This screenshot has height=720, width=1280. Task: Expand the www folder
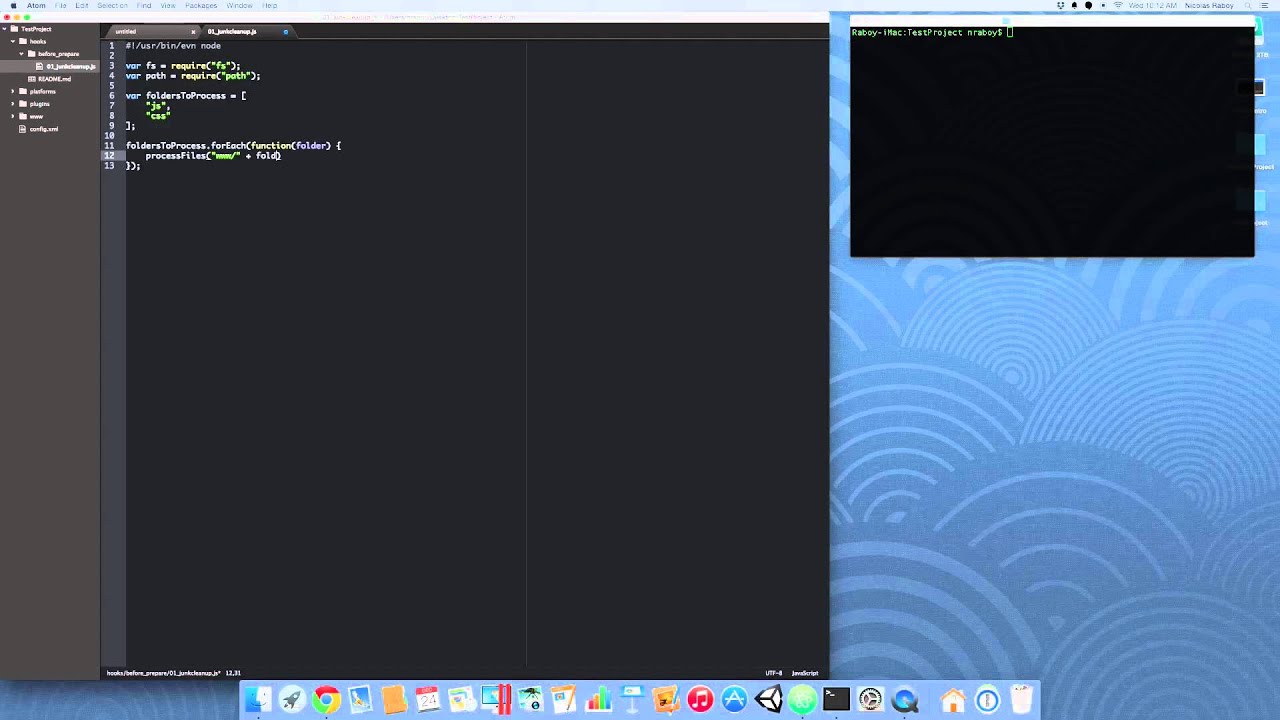(x=14, y=116)
